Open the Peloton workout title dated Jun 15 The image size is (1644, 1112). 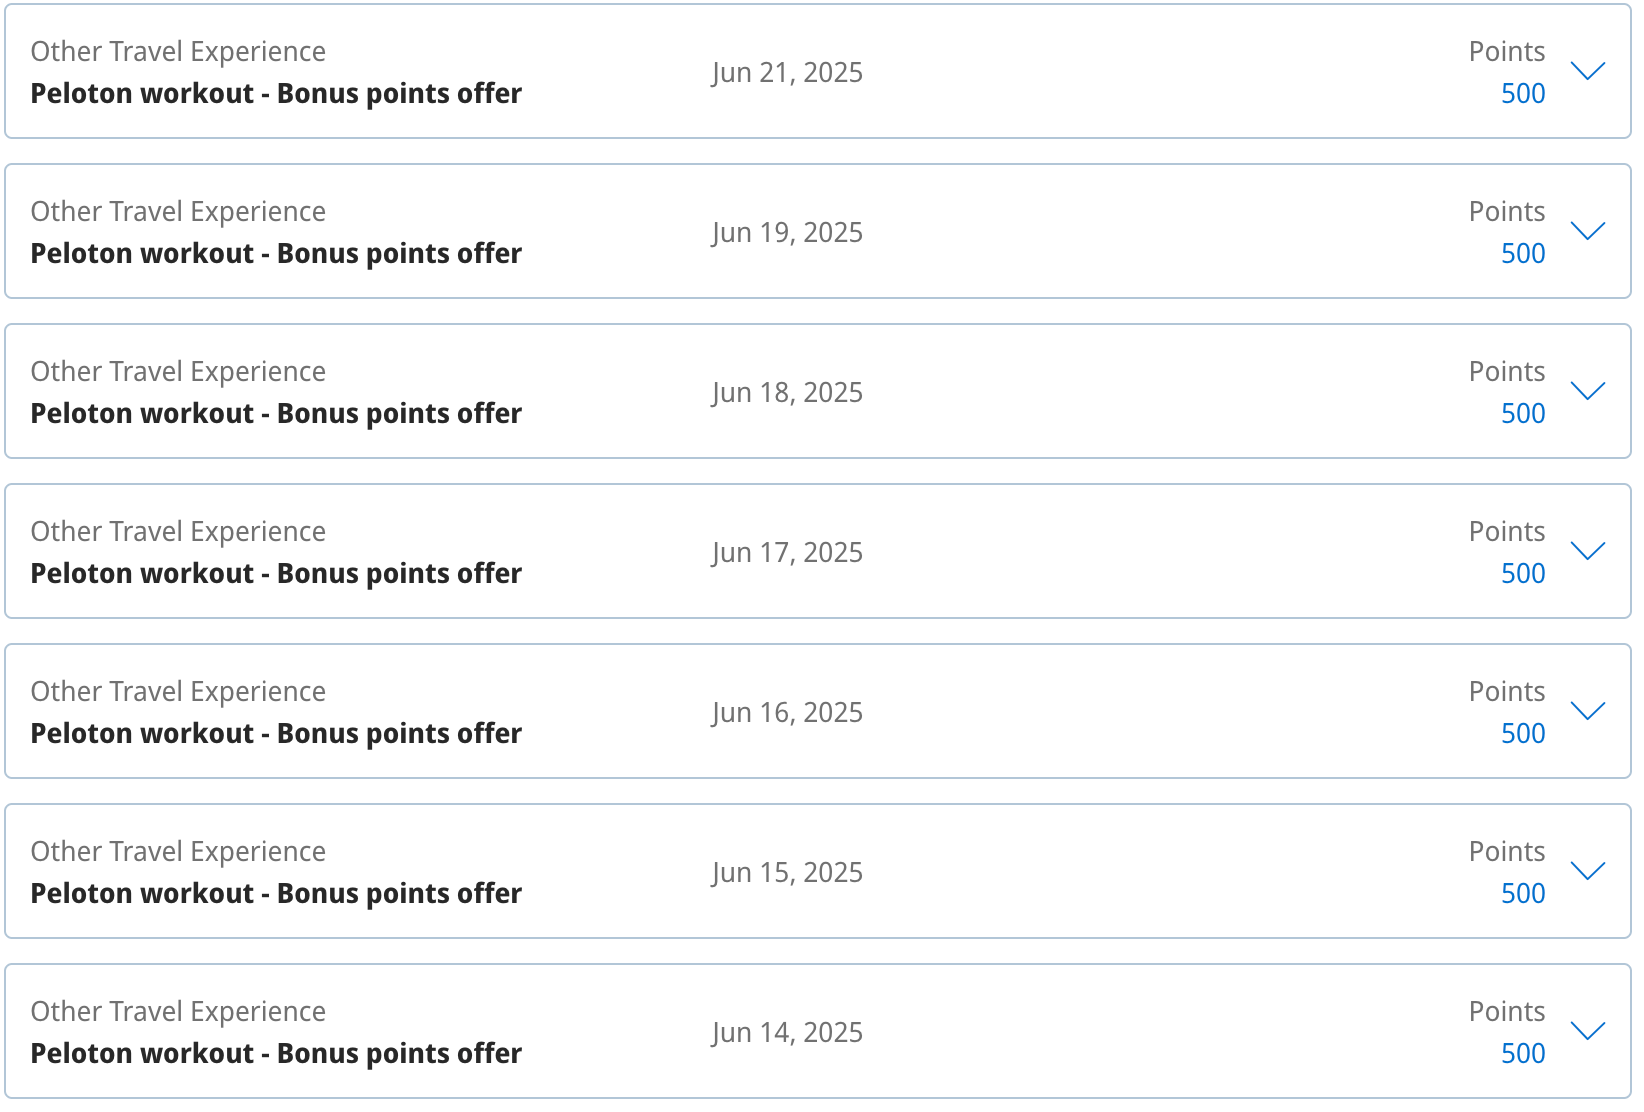pyautogui.click(x=276, y=893)
